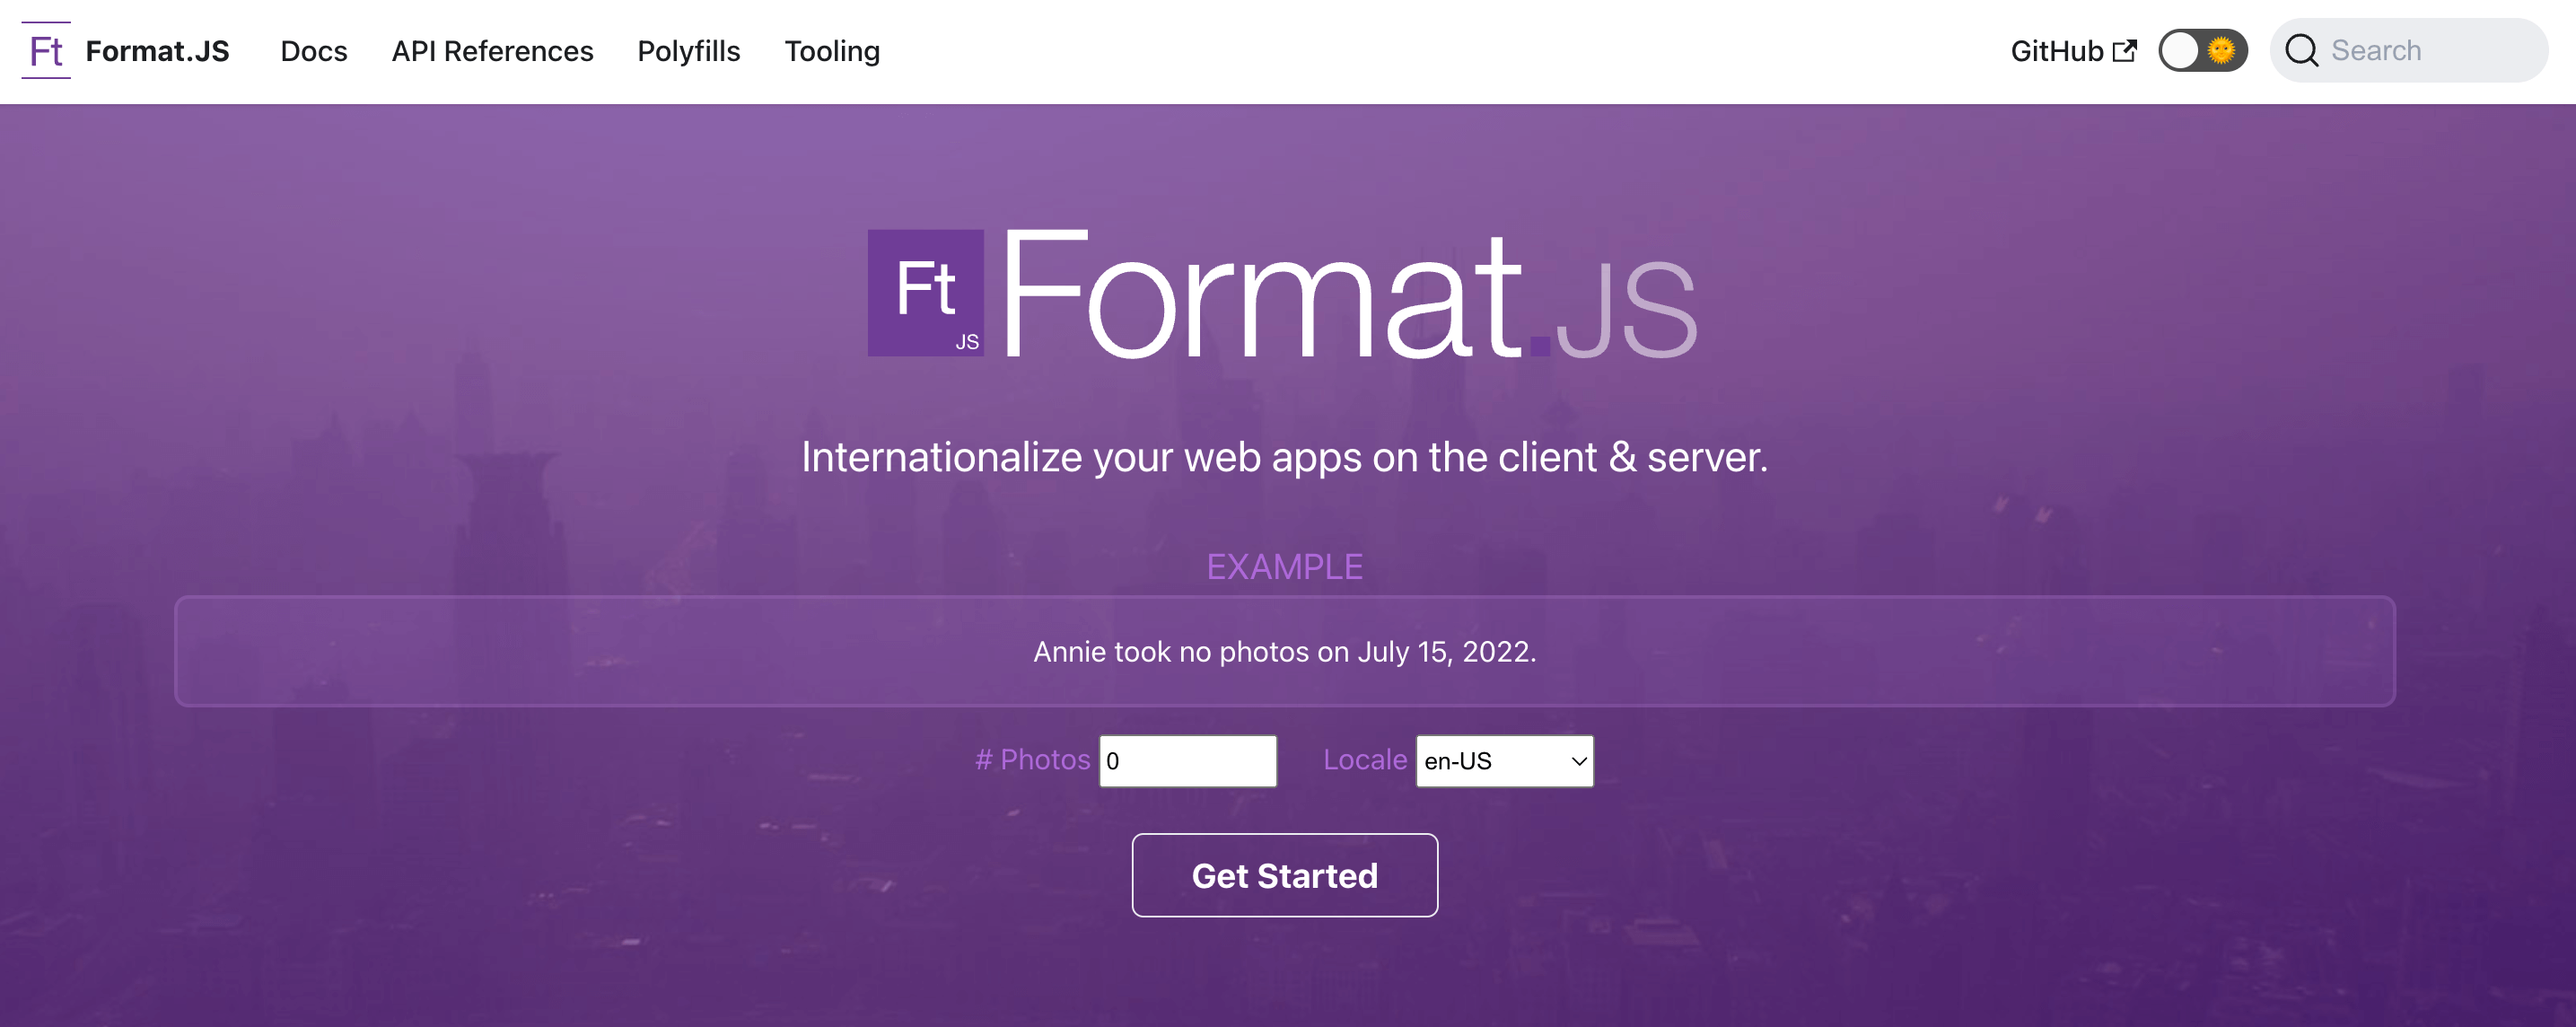
Task: Click the sun icon on theme switch
Action: pyautogui.click(x=2221, y=50)
